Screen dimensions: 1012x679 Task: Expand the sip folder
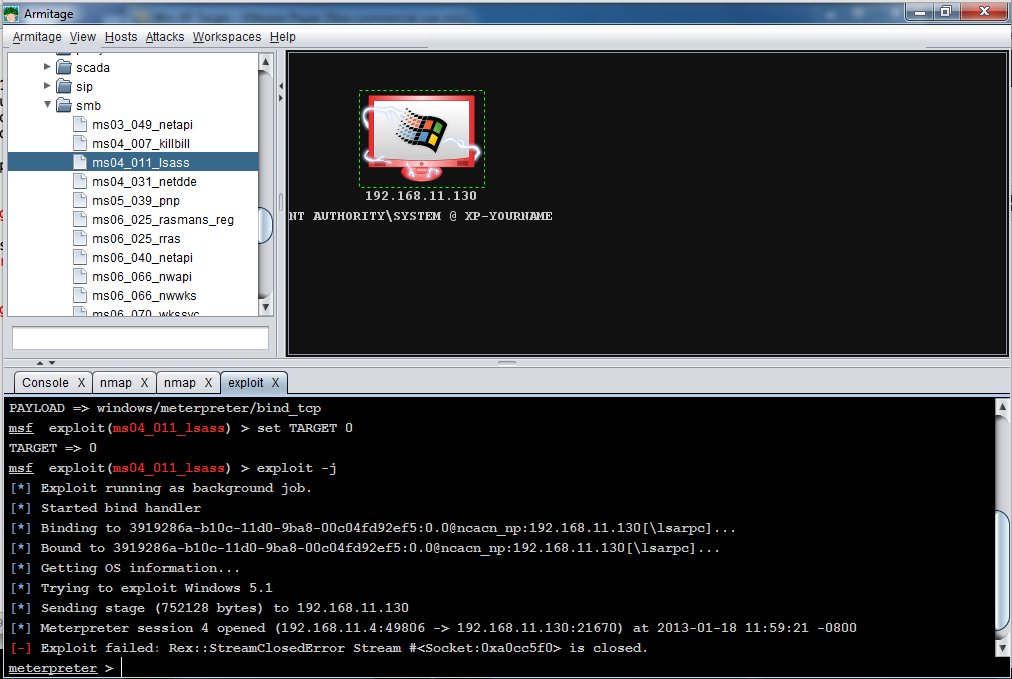(x=46, y=85)
